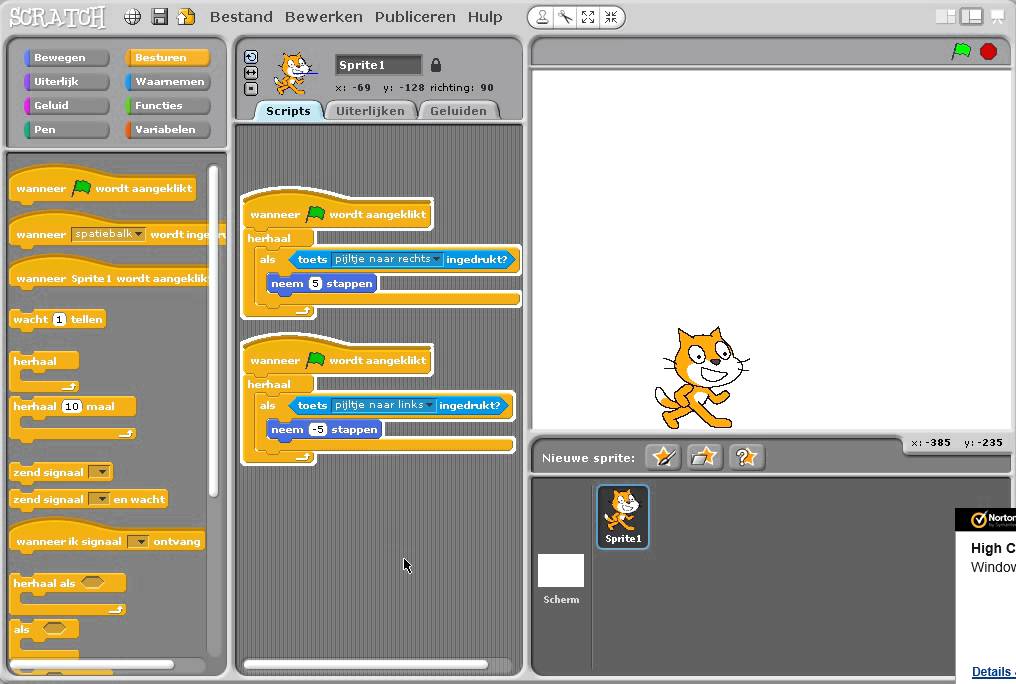Click the -5 value in neem stappen block
The image size is (1016, 684).
coord(318,429)
